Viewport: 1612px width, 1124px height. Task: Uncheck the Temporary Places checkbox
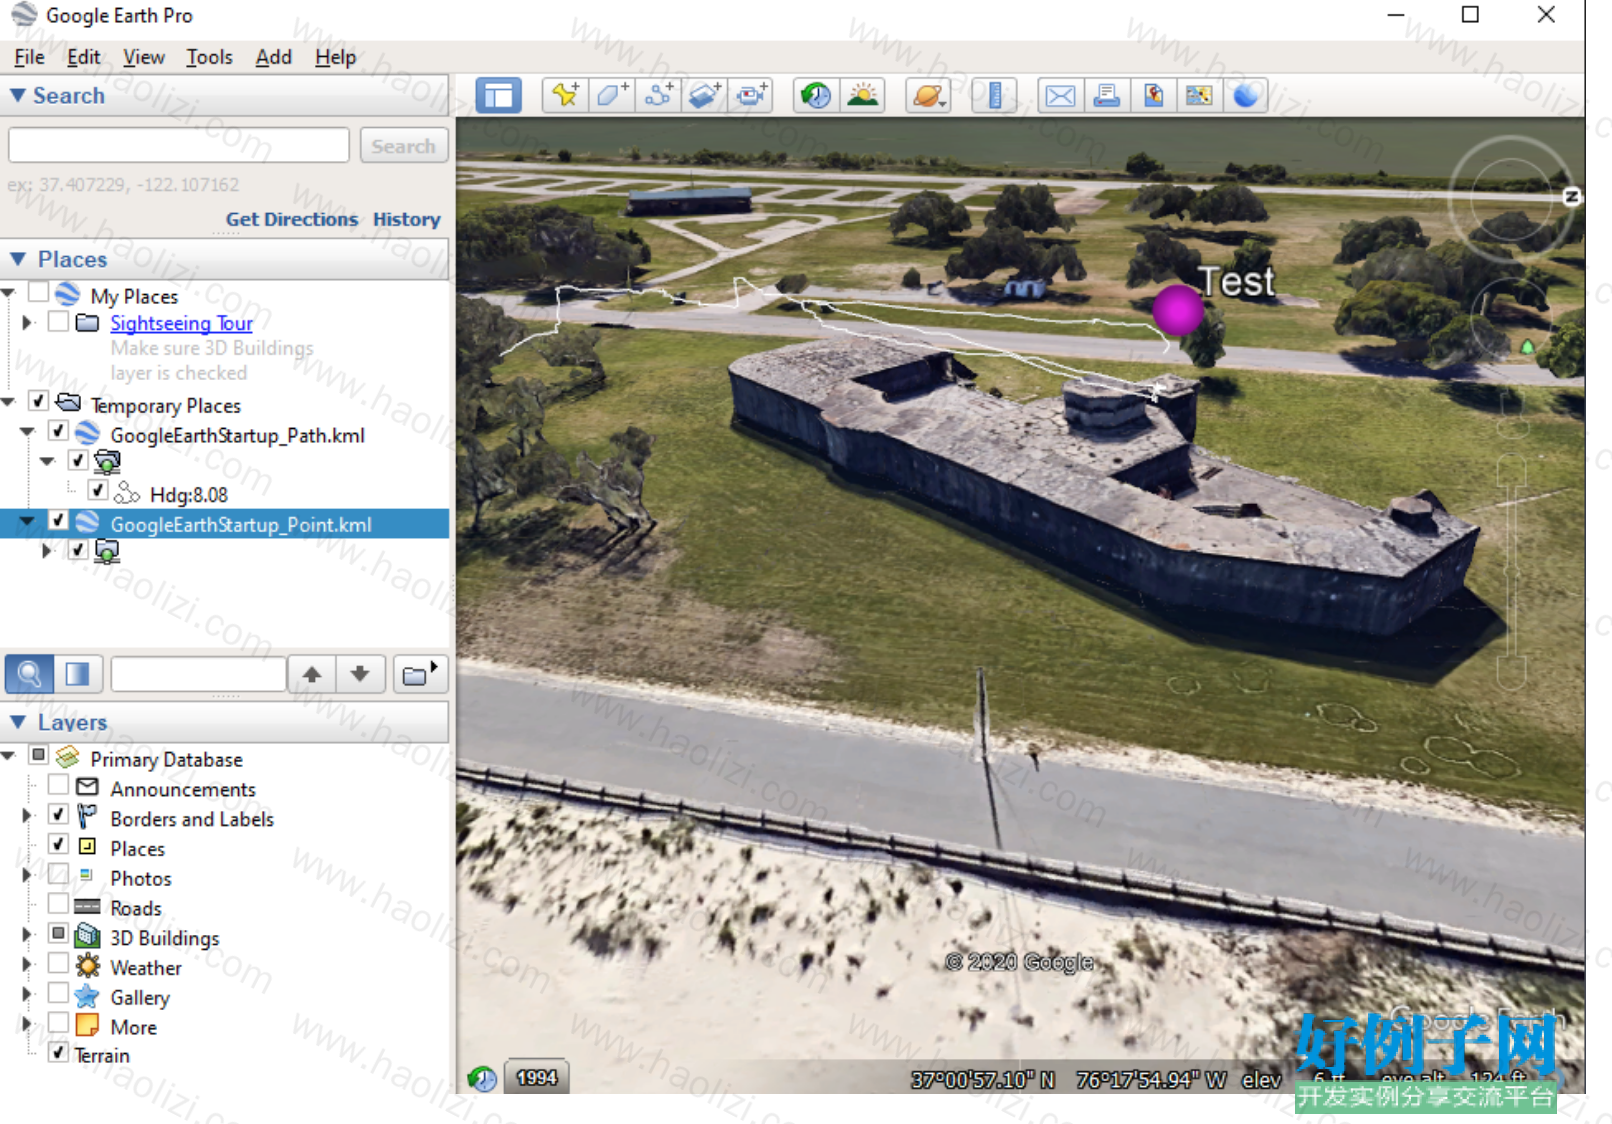[x=39, y=401]
